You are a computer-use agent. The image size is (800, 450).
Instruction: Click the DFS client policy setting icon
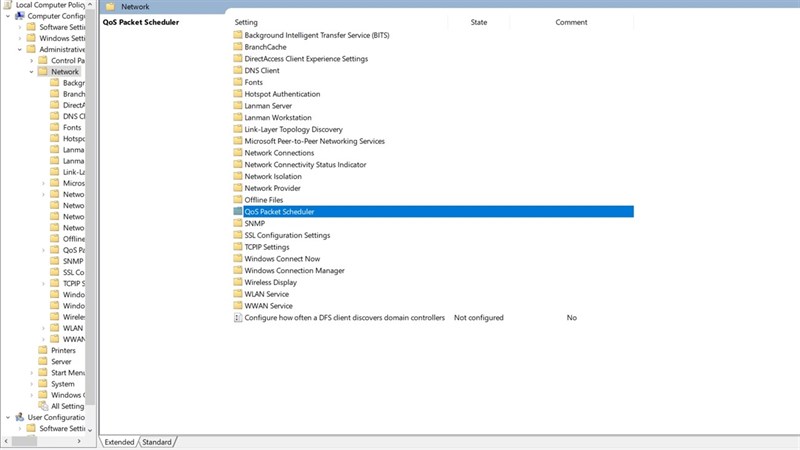[x=238, y=318]
